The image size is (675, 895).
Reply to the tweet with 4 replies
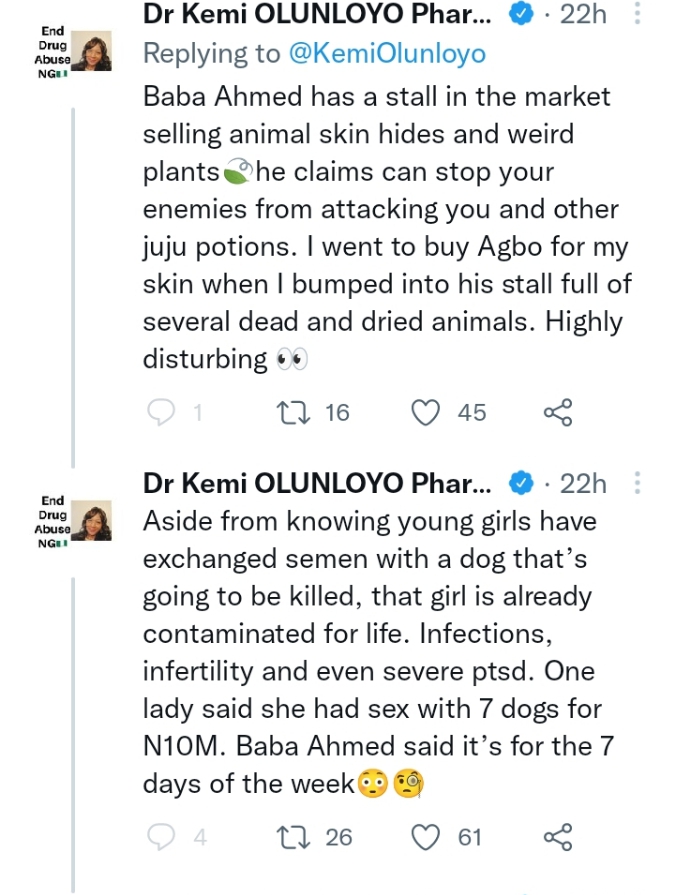tap(162, 836)
